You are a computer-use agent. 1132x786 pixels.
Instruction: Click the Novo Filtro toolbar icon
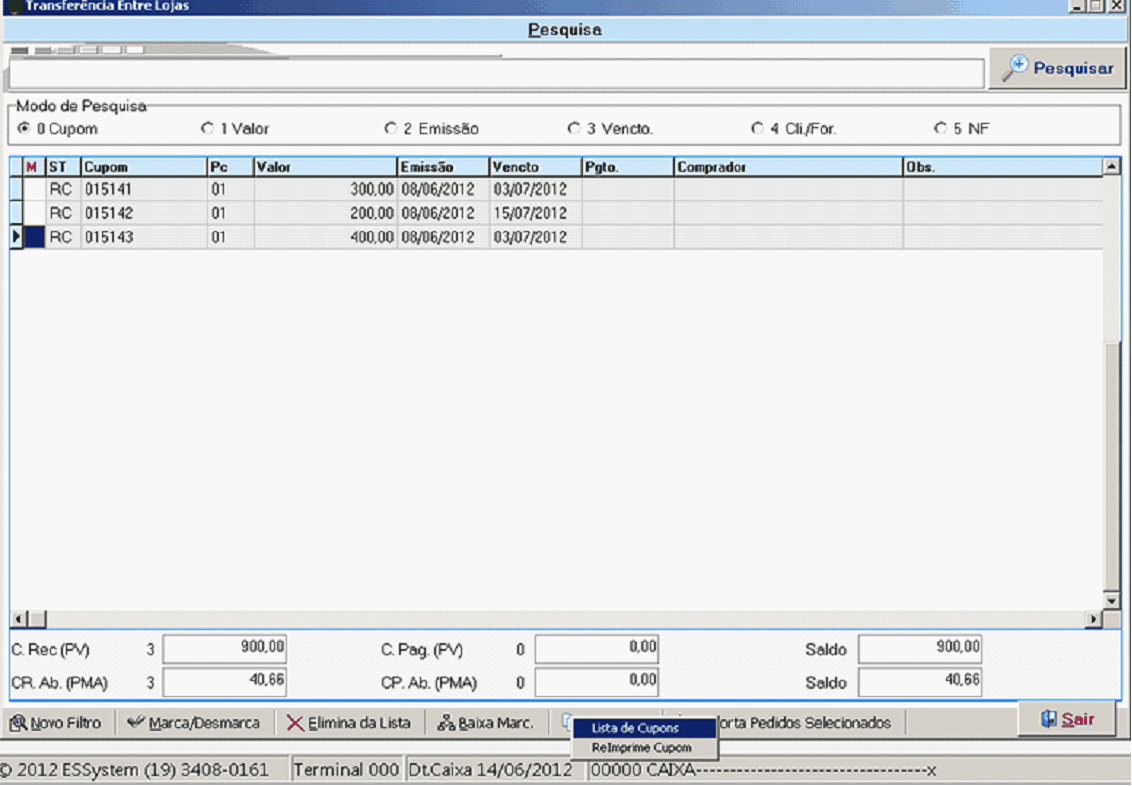coord(56,723)
